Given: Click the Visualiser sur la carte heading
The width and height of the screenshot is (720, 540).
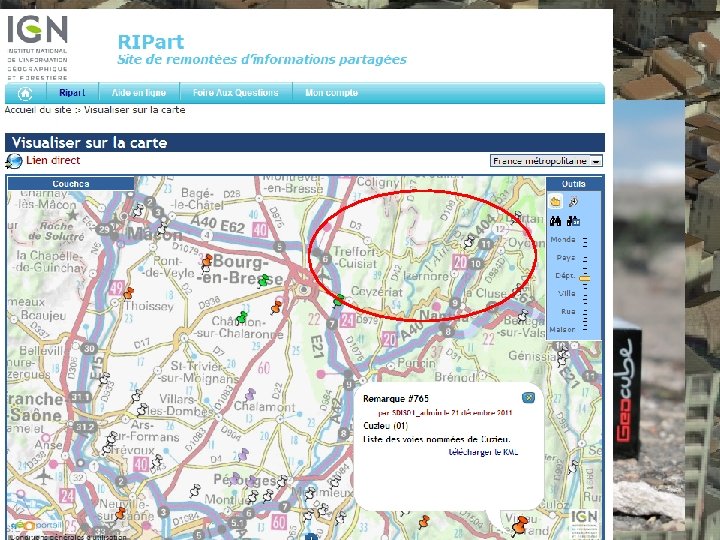Looking at the screenshot, I should [x=90, y=143].
